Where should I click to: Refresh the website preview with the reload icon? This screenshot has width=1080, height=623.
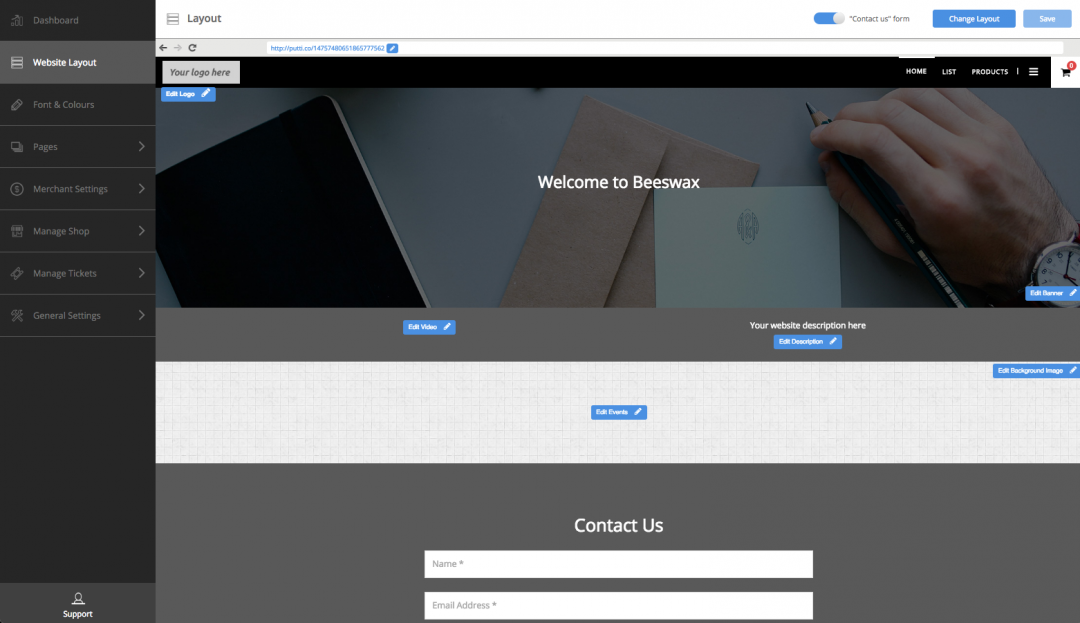pyautogui.click(x=193, y=47)
